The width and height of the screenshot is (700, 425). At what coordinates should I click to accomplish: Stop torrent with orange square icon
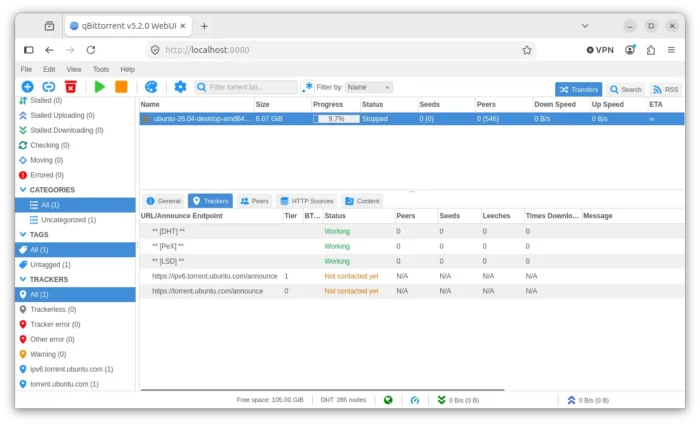121,87
